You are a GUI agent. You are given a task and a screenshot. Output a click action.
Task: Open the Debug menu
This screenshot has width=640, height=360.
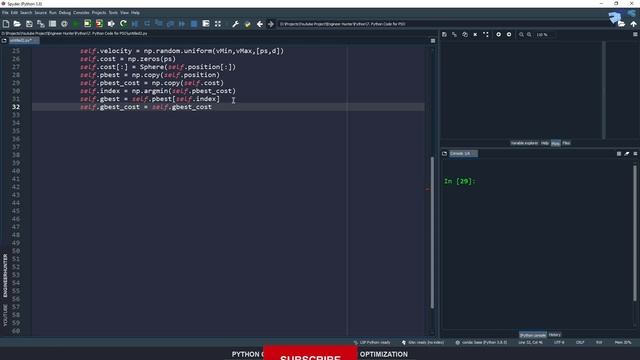(64, 13)
